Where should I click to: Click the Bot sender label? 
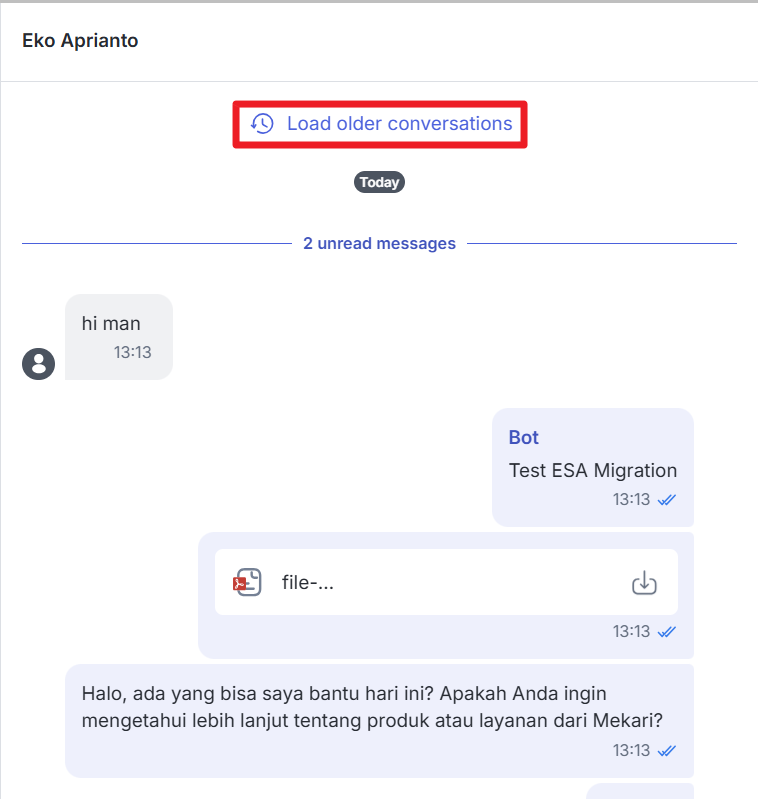tap(524, 438)
